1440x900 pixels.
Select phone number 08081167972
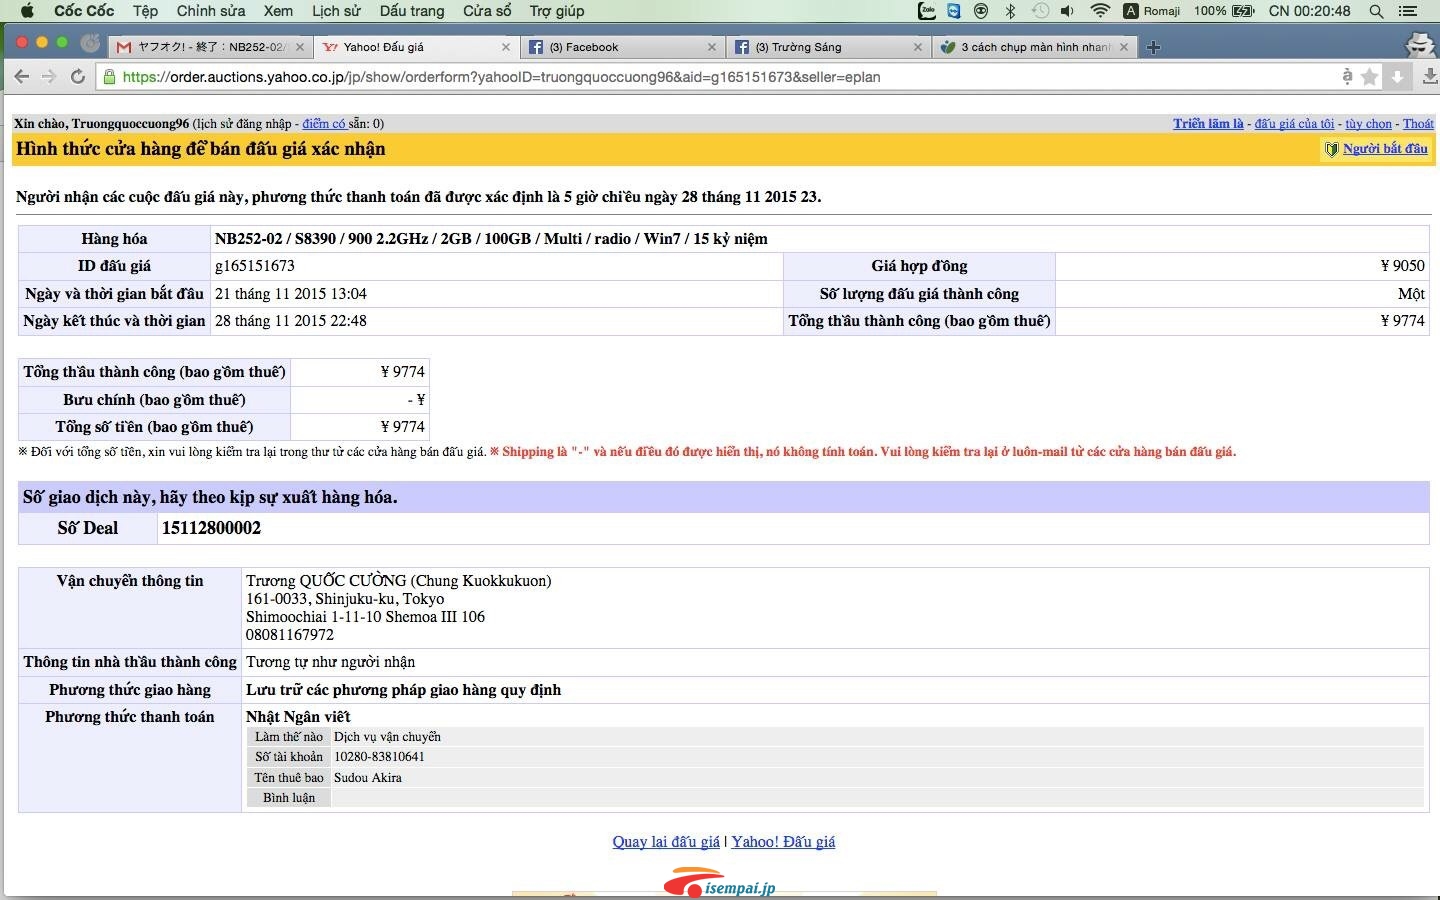pyautogui.click(x=290, y=635)
